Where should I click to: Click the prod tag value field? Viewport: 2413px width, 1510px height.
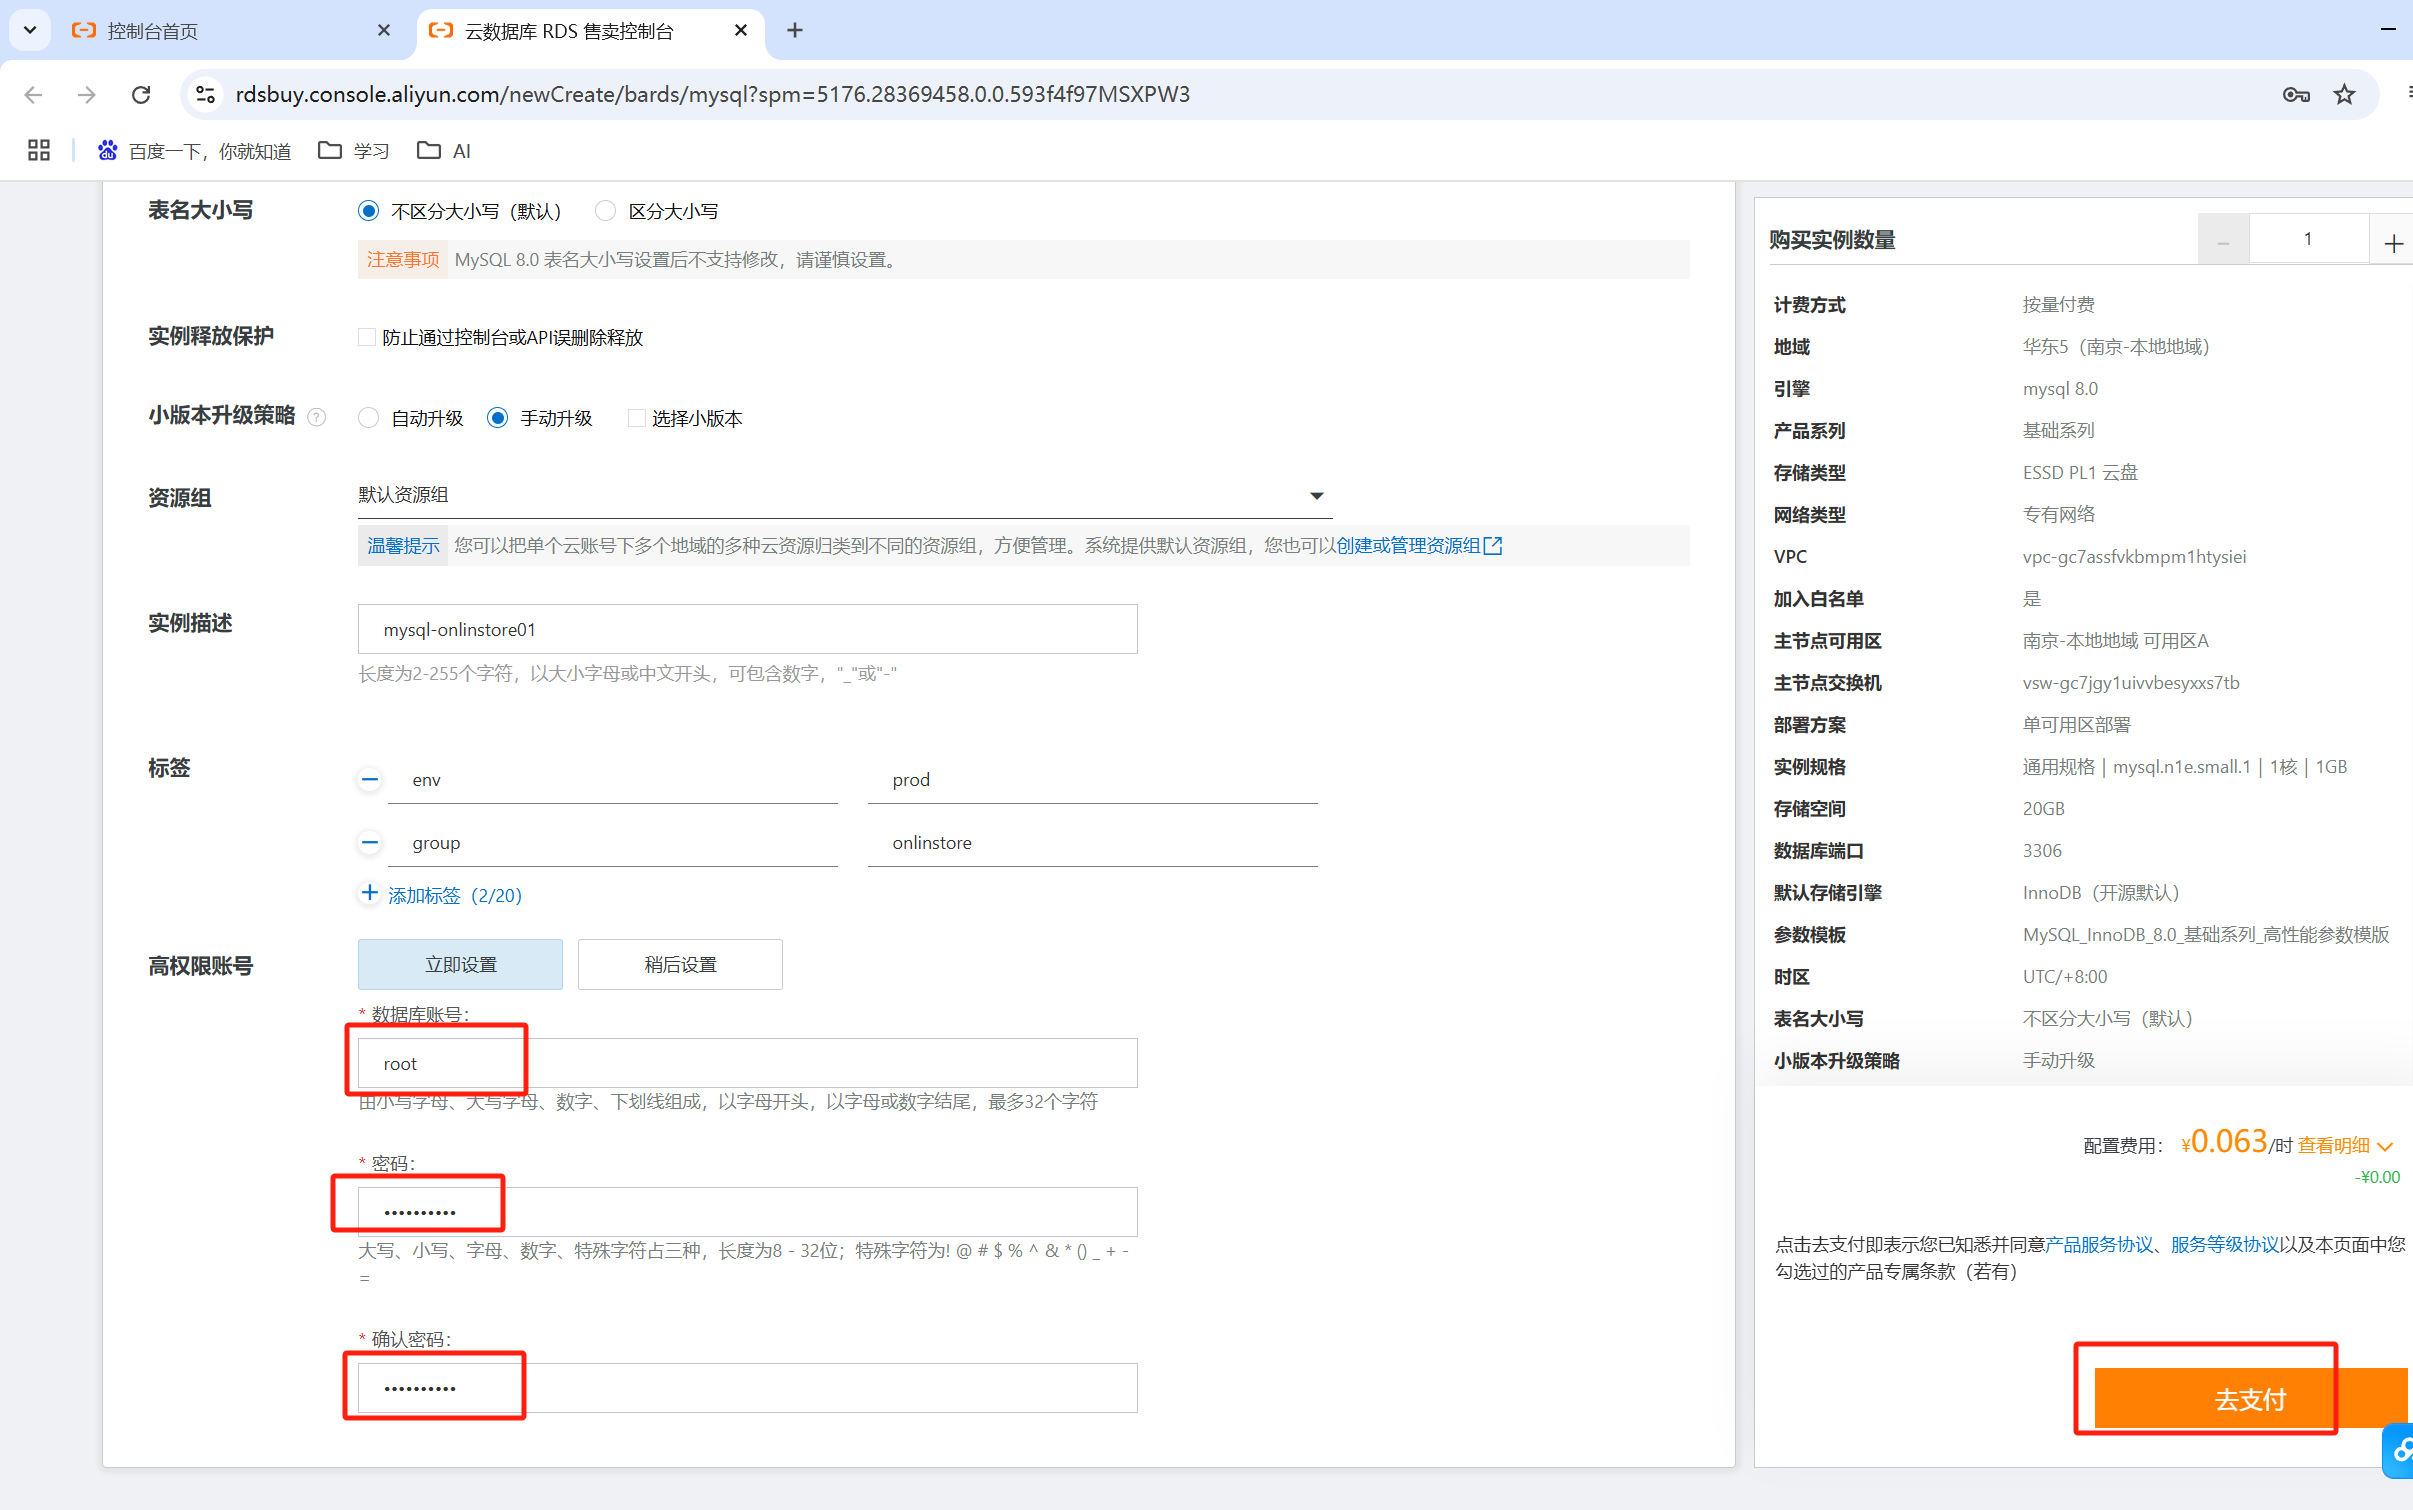click(1092, 780)
